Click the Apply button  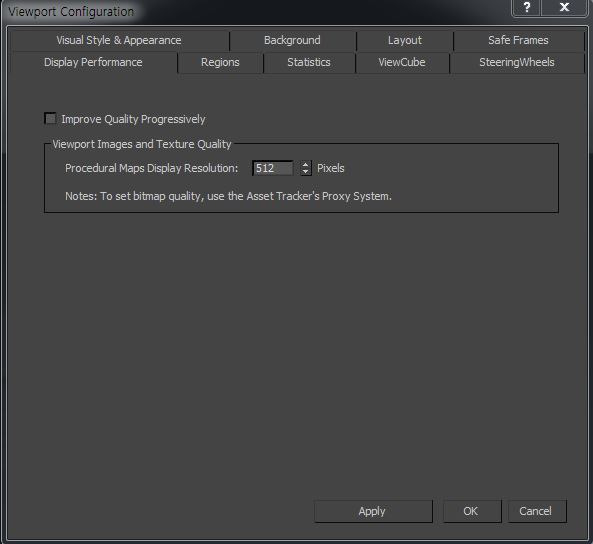[373, 511]
